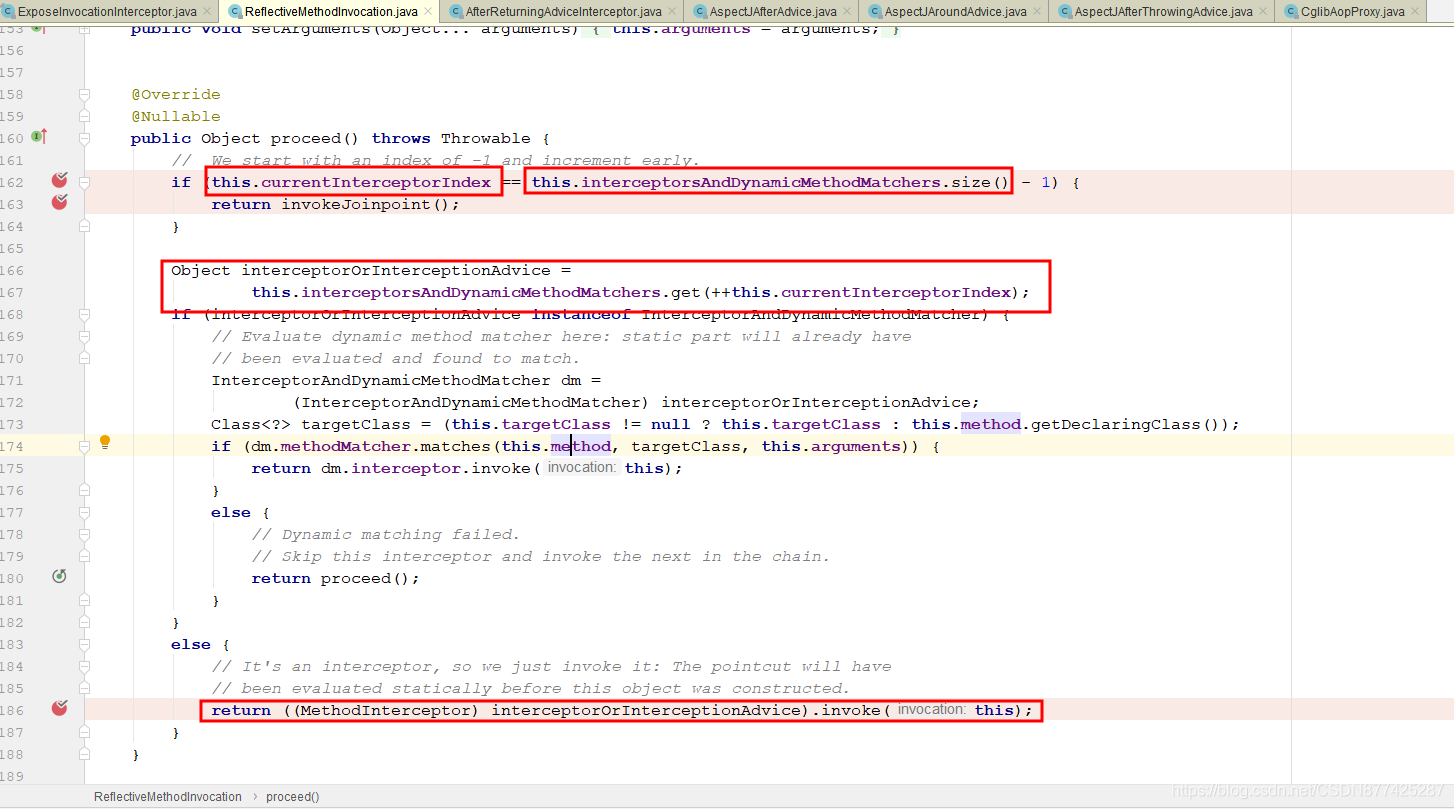Viewport: 1454px width, 809px height.
Task: Select the ReflectiveMethodInvocation.java tab
Action: (332, 12)
